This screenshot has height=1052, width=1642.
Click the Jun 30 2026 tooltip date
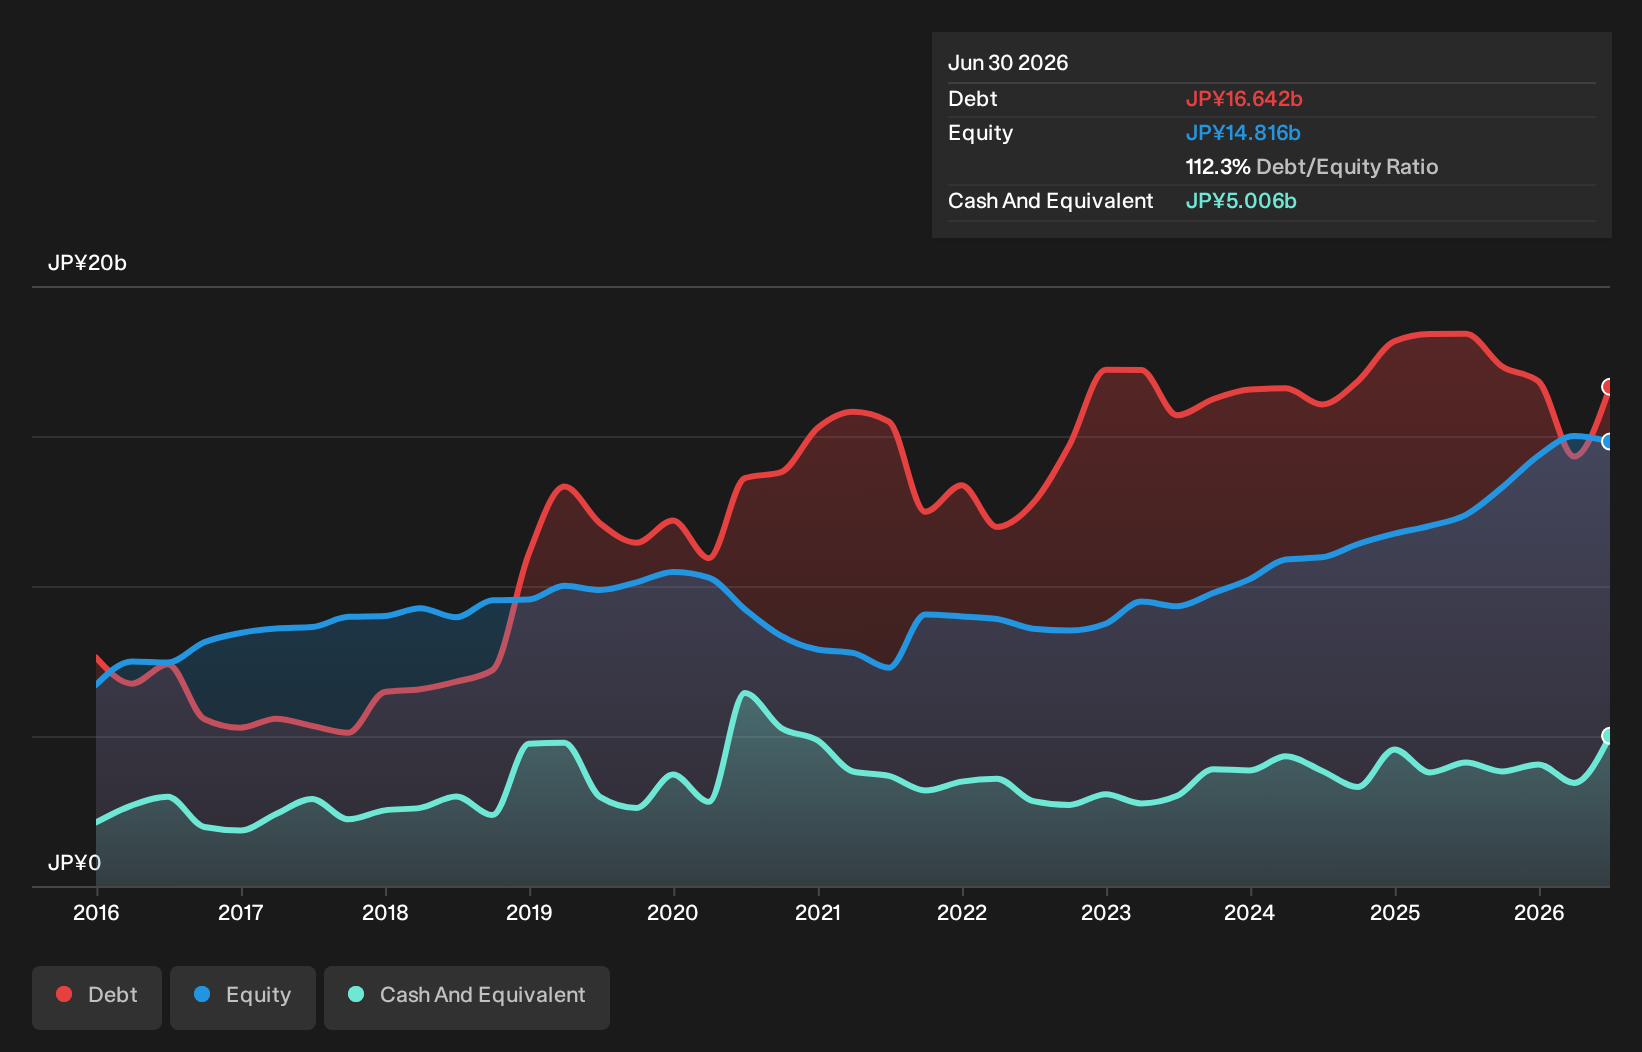(1008, 63)
